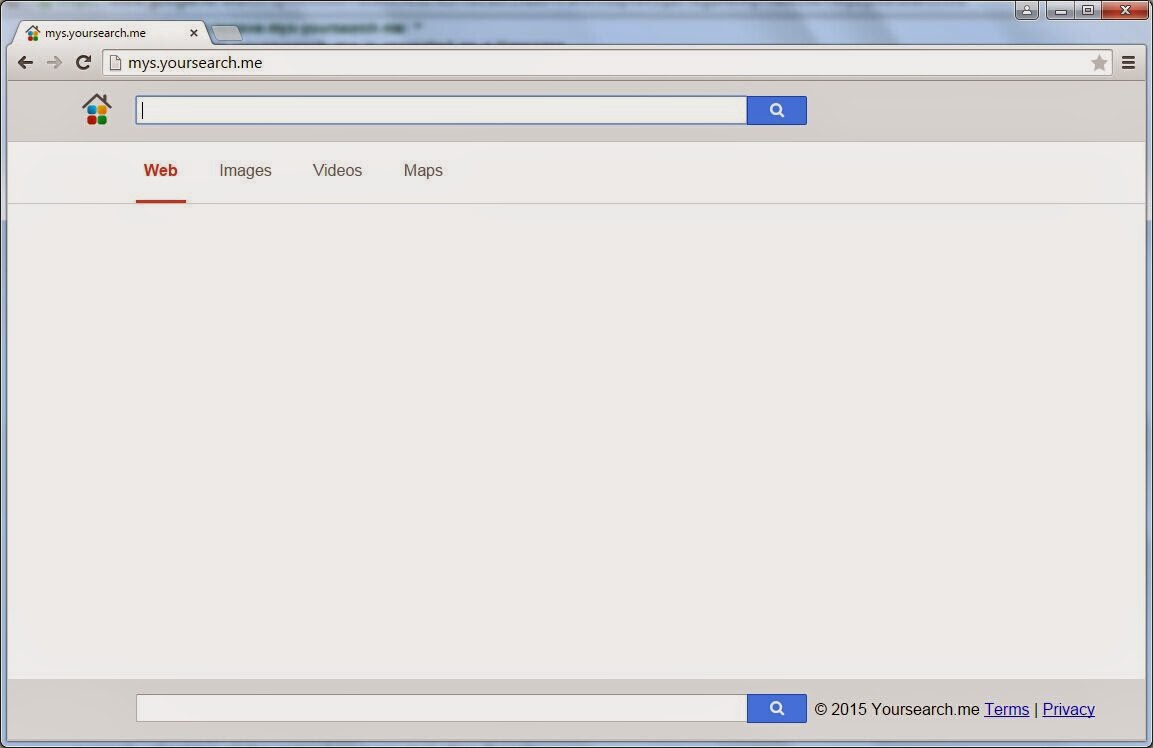Click the user profile icon in title bar

tap(1027, 10)
